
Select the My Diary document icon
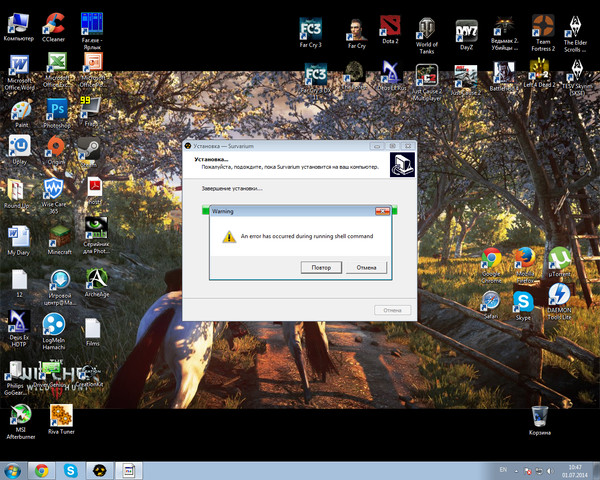click(18, 240)
